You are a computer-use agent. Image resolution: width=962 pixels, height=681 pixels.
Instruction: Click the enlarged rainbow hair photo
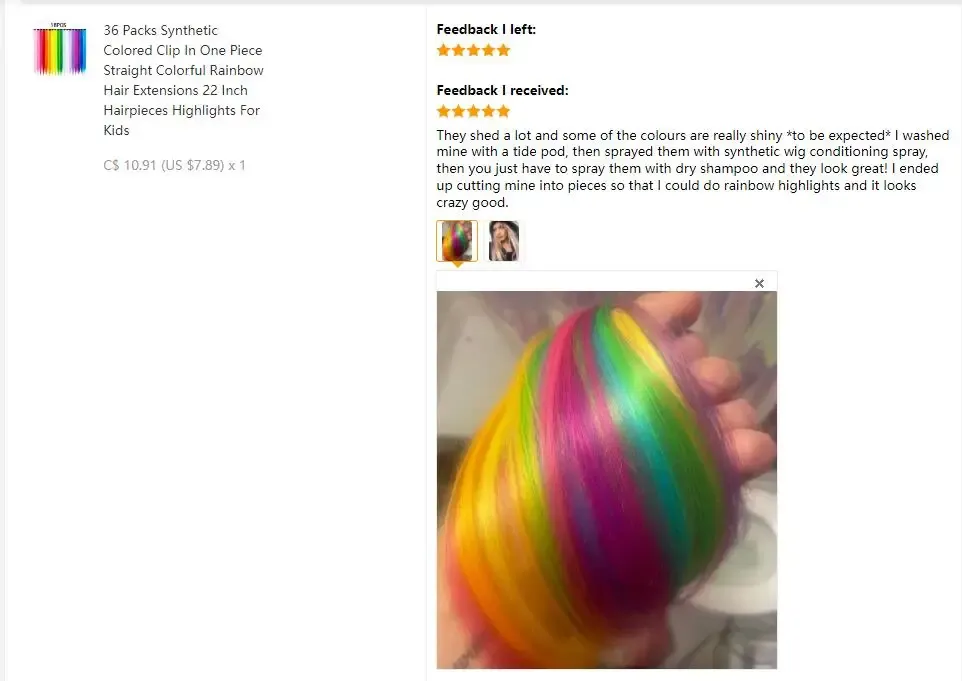tap(606, 480)
